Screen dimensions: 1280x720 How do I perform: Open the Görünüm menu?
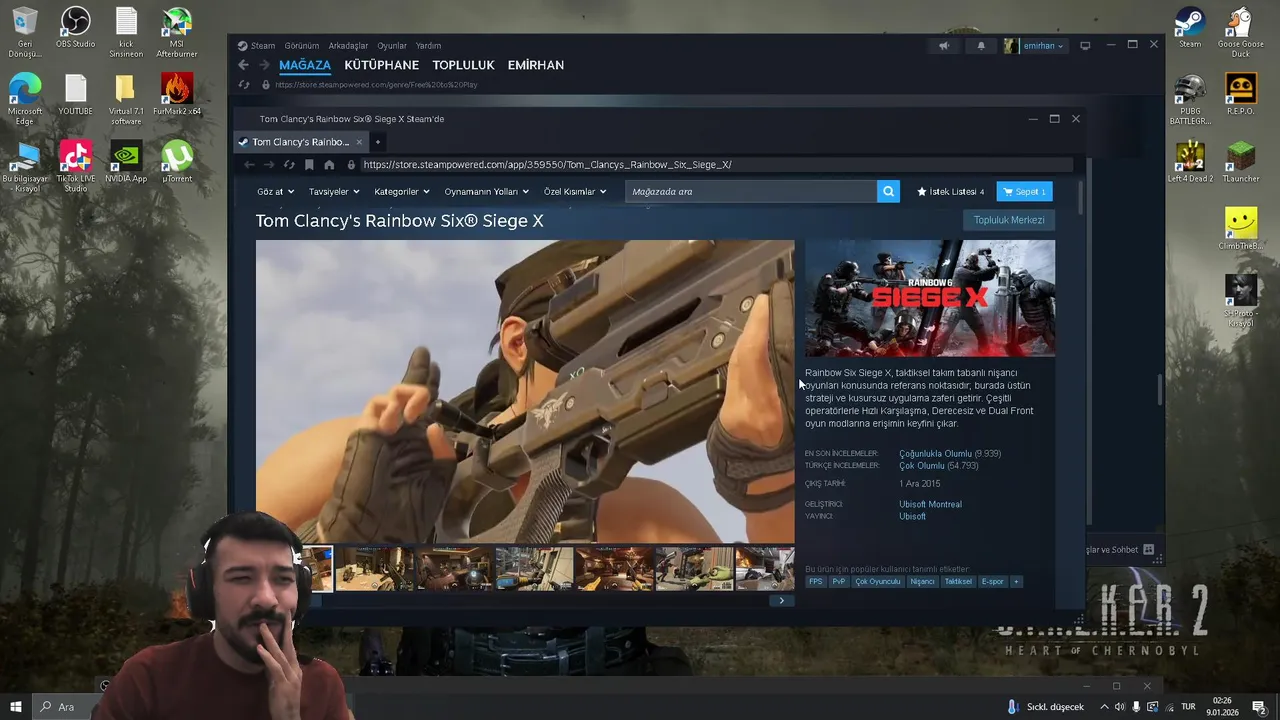point(301,45)
